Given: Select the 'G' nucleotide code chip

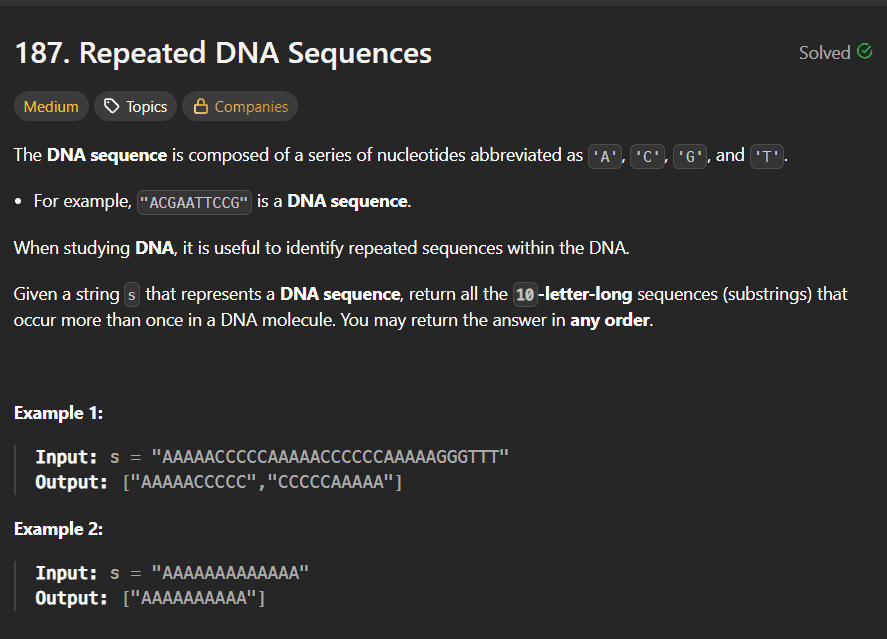Looking at the screenshot, I should pyautogui.click(x=690, y=156).
